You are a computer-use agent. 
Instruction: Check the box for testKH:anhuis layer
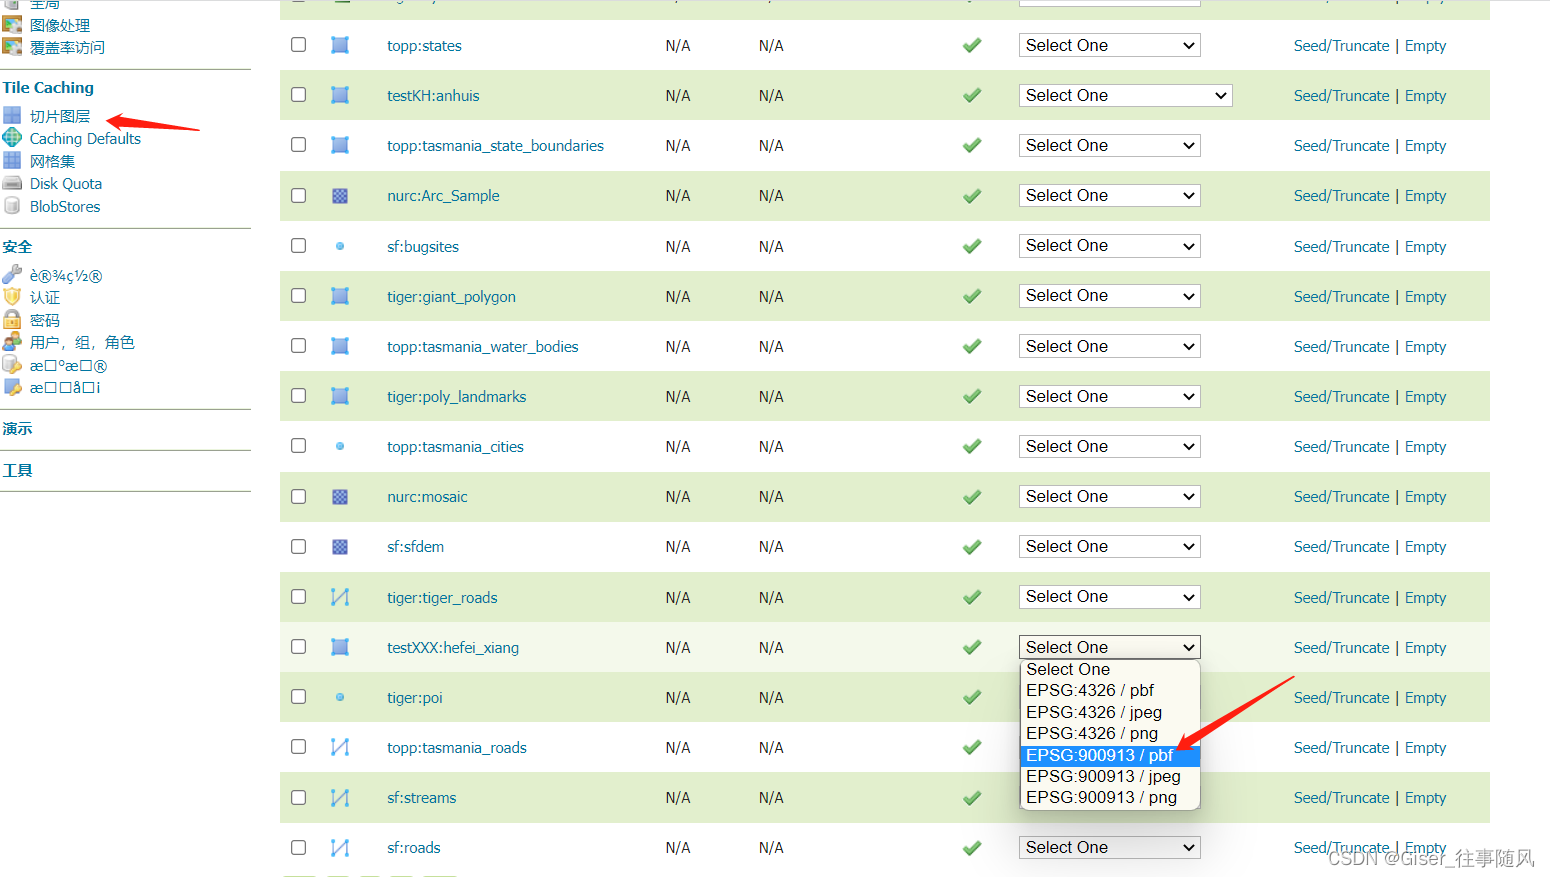[298, 95]
